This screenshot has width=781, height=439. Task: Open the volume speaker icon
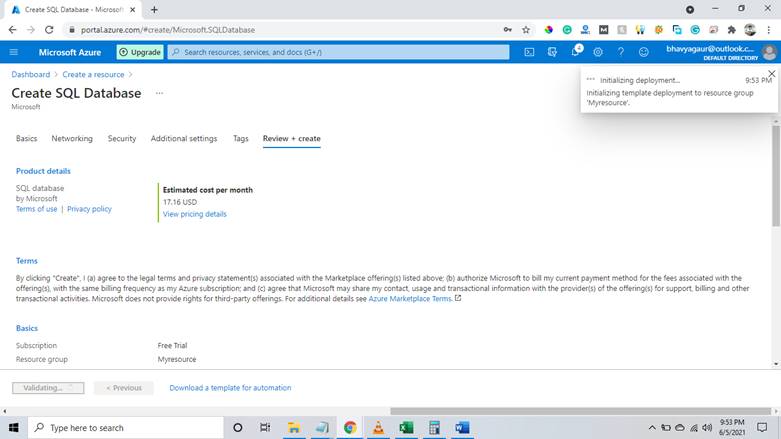tap(707, 428)
